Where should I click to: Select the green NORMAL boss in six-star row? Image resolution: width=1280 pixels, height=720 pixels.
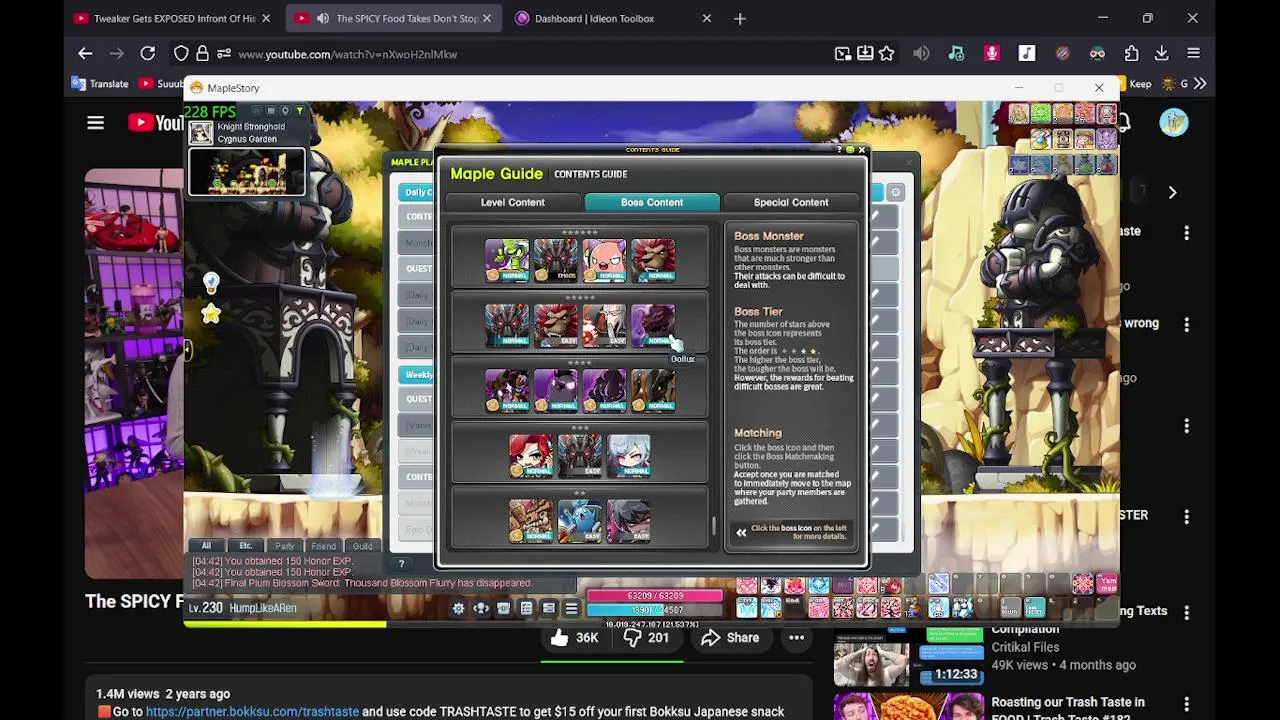(507, 260)
